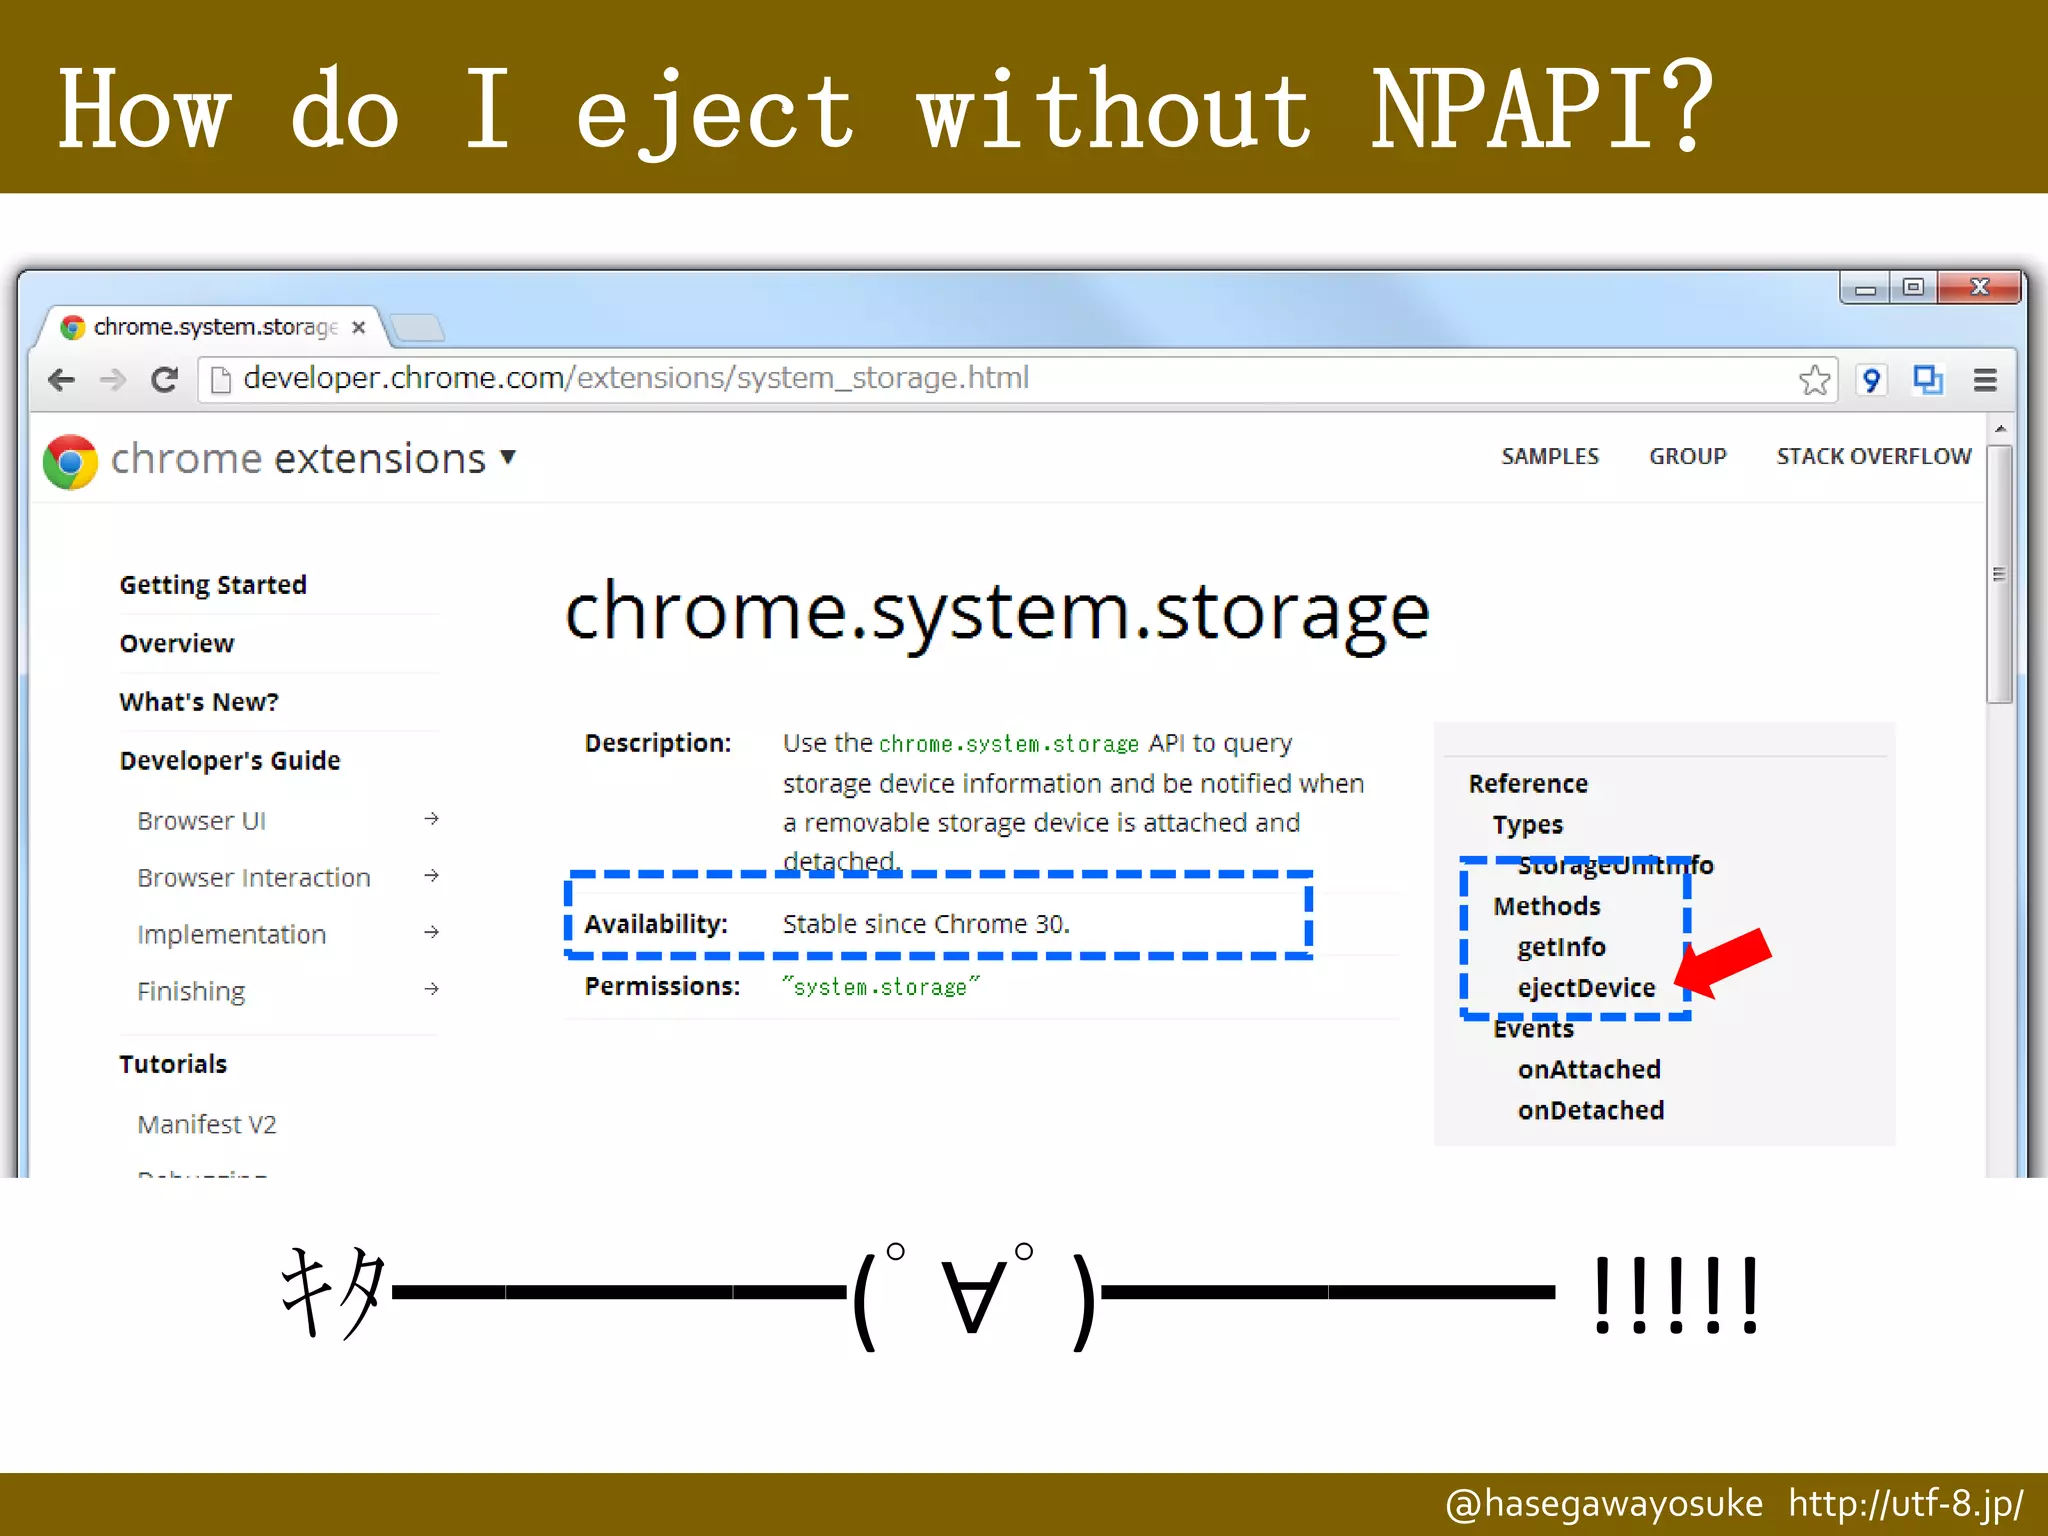Open the Browser Interaction sidebar item

(x=254, y=878)
